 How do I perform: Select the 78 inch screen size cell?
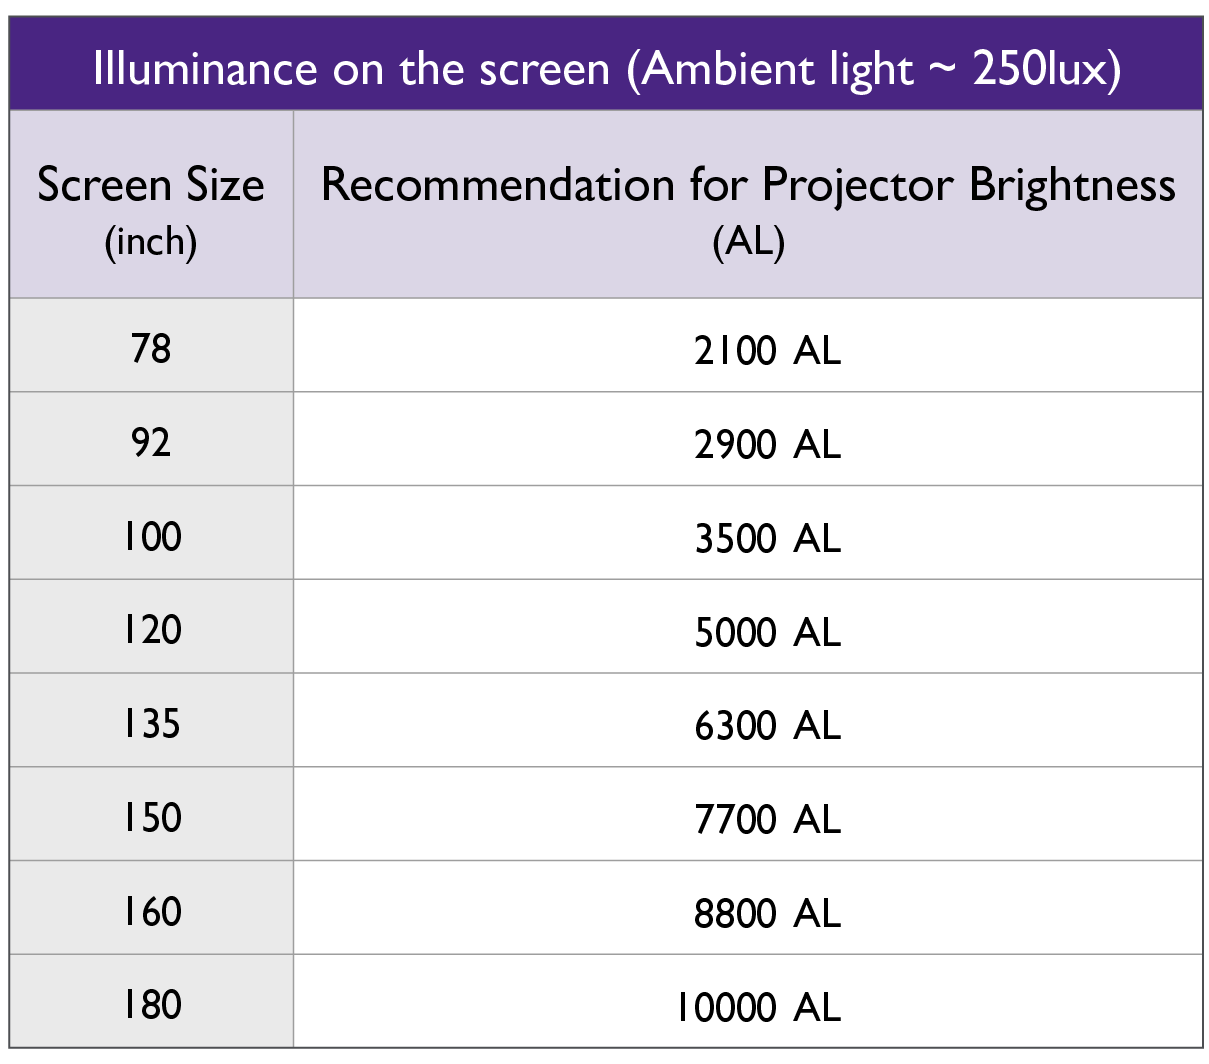[151, 349]
